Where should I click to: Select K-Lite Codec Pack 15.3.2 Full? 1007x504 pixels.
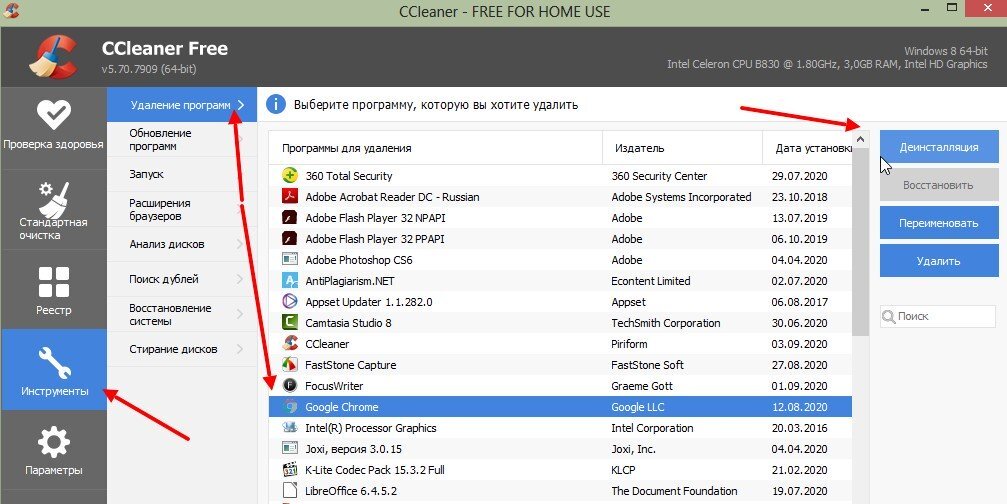coord(560,470)
